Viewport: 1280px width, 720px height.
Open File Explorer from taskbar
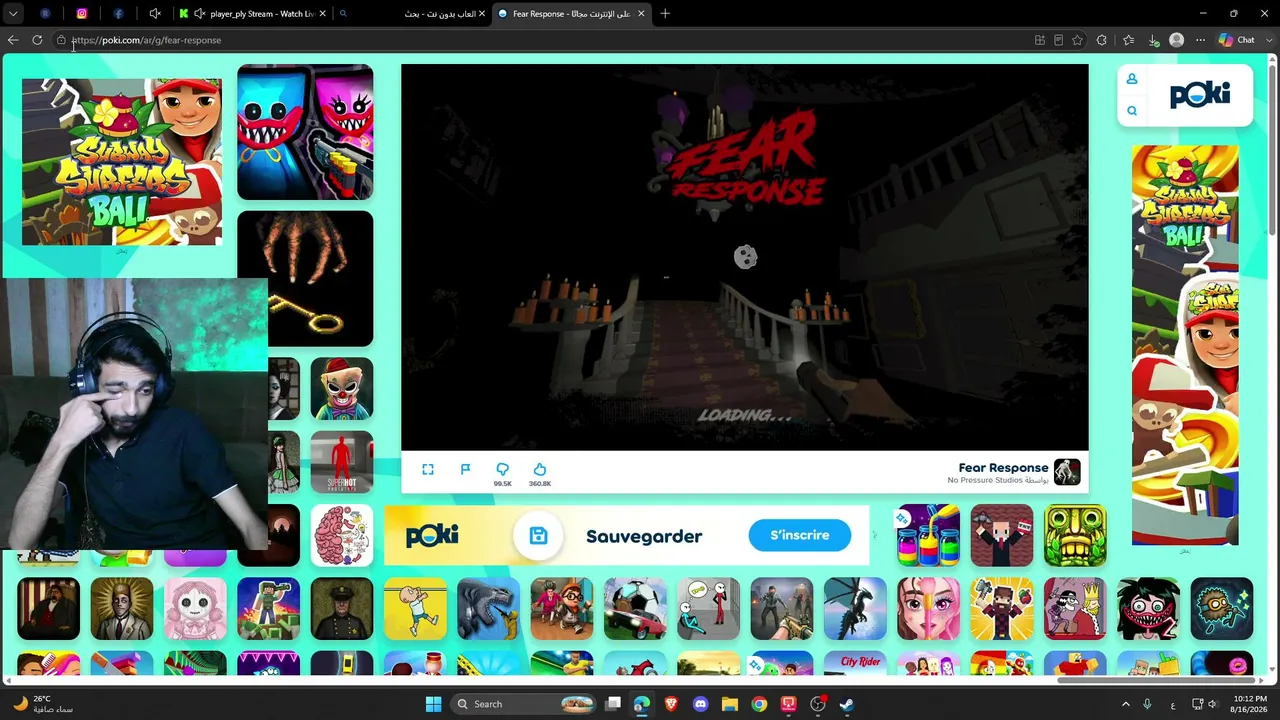(x=730, y=704)
